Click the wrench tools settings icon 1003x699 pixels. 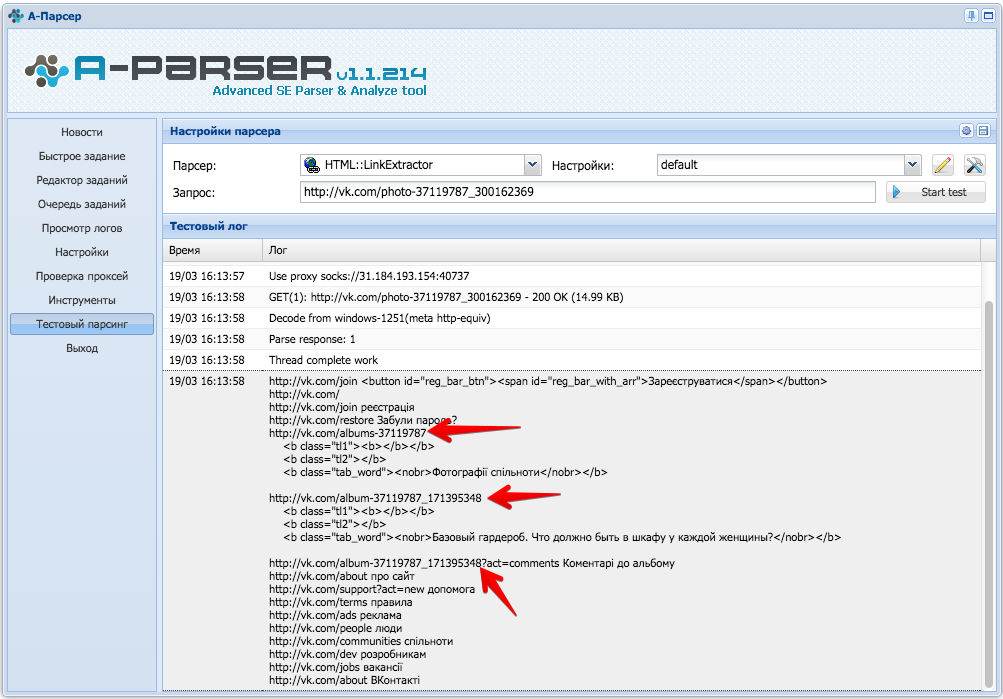[x=974, y=165]
